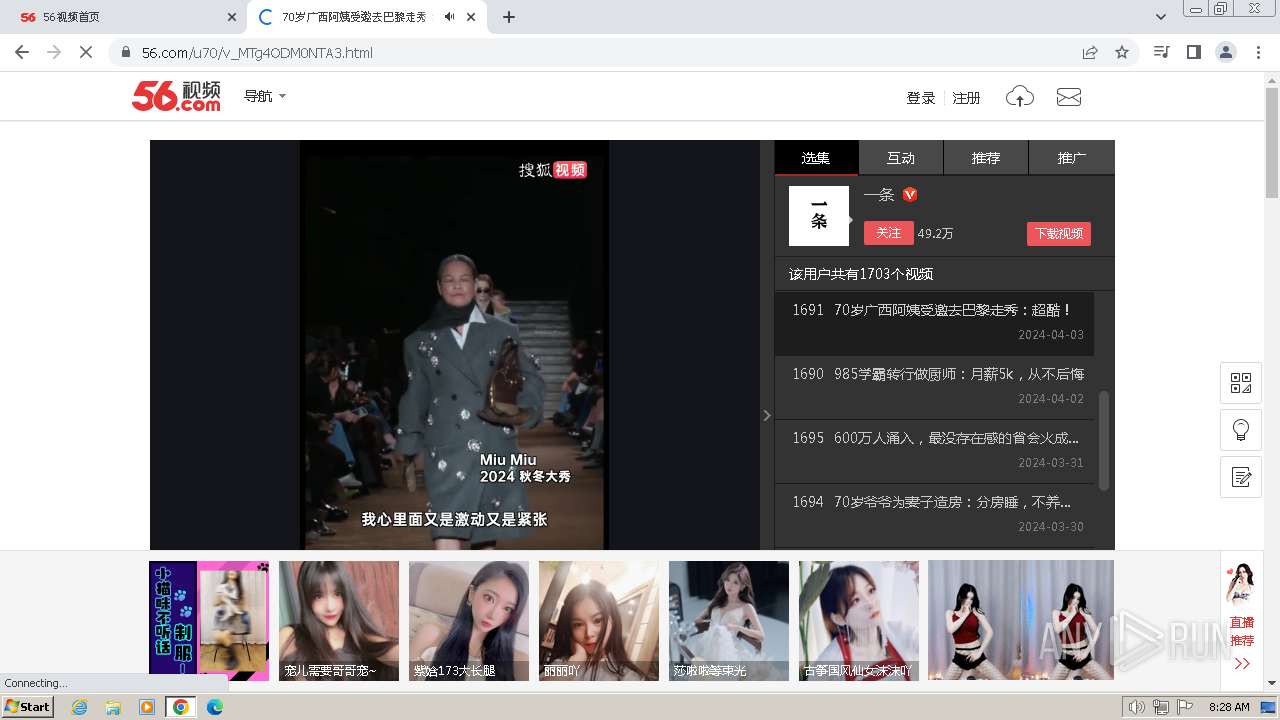1280x720 pixels.
Task: Stop loading the page
Action: (86, 52)
